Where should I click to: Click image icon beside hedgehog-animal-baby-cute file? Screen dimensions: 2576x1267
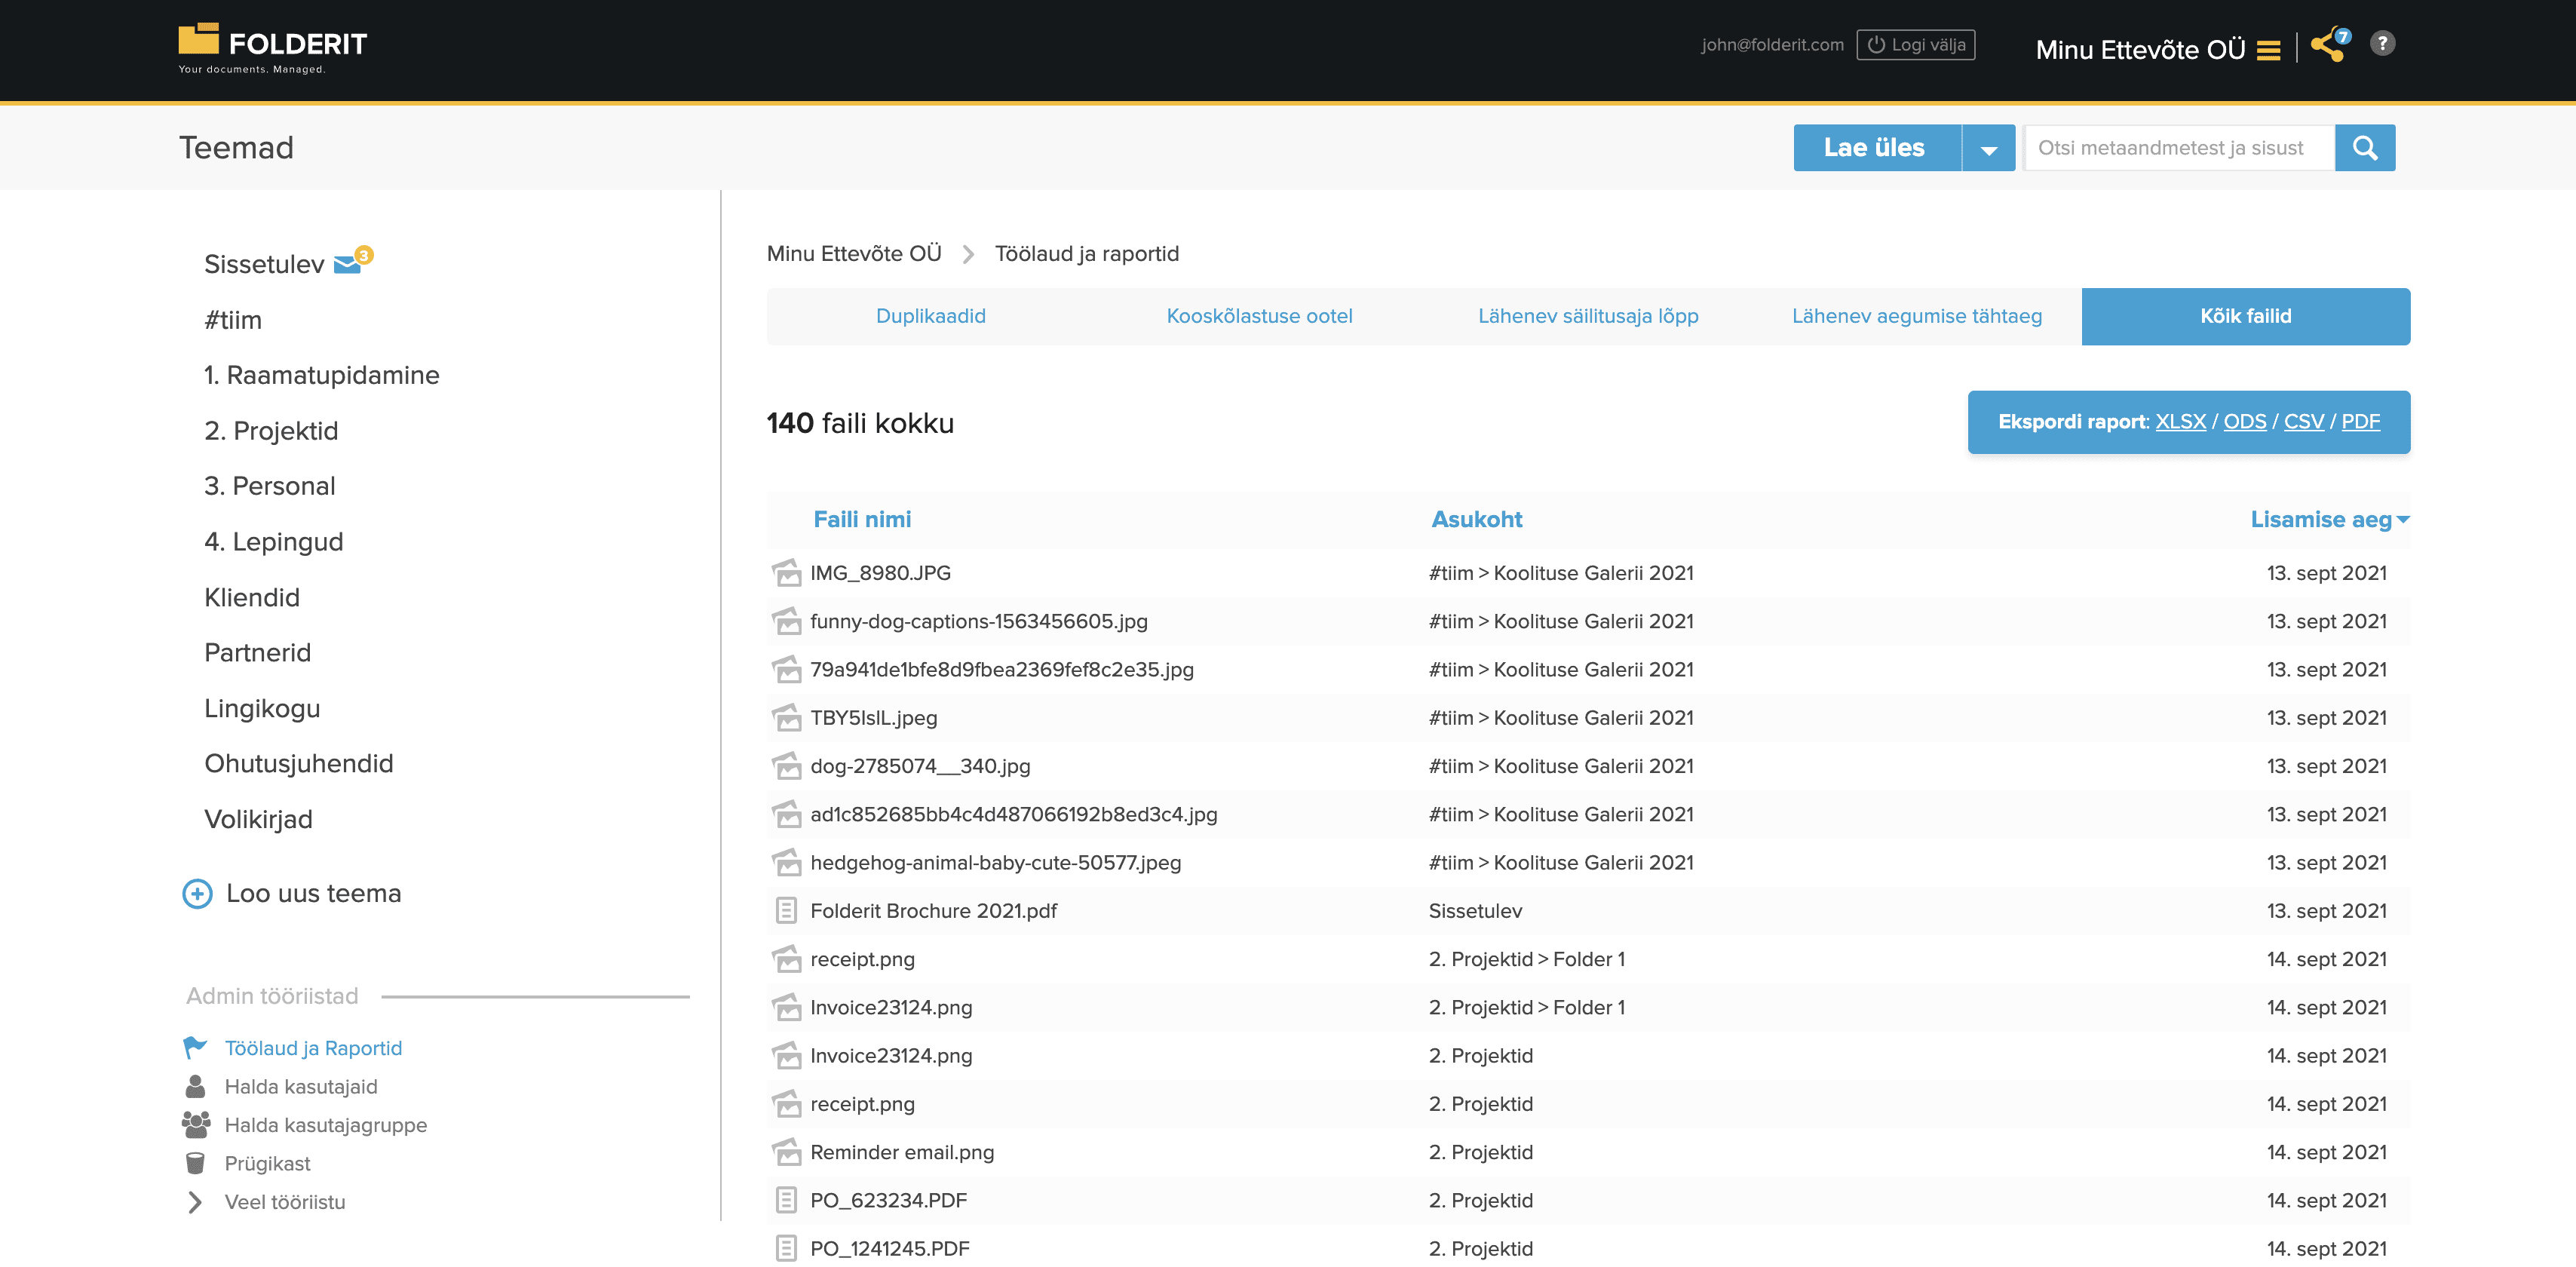click(x=787, y=862)
